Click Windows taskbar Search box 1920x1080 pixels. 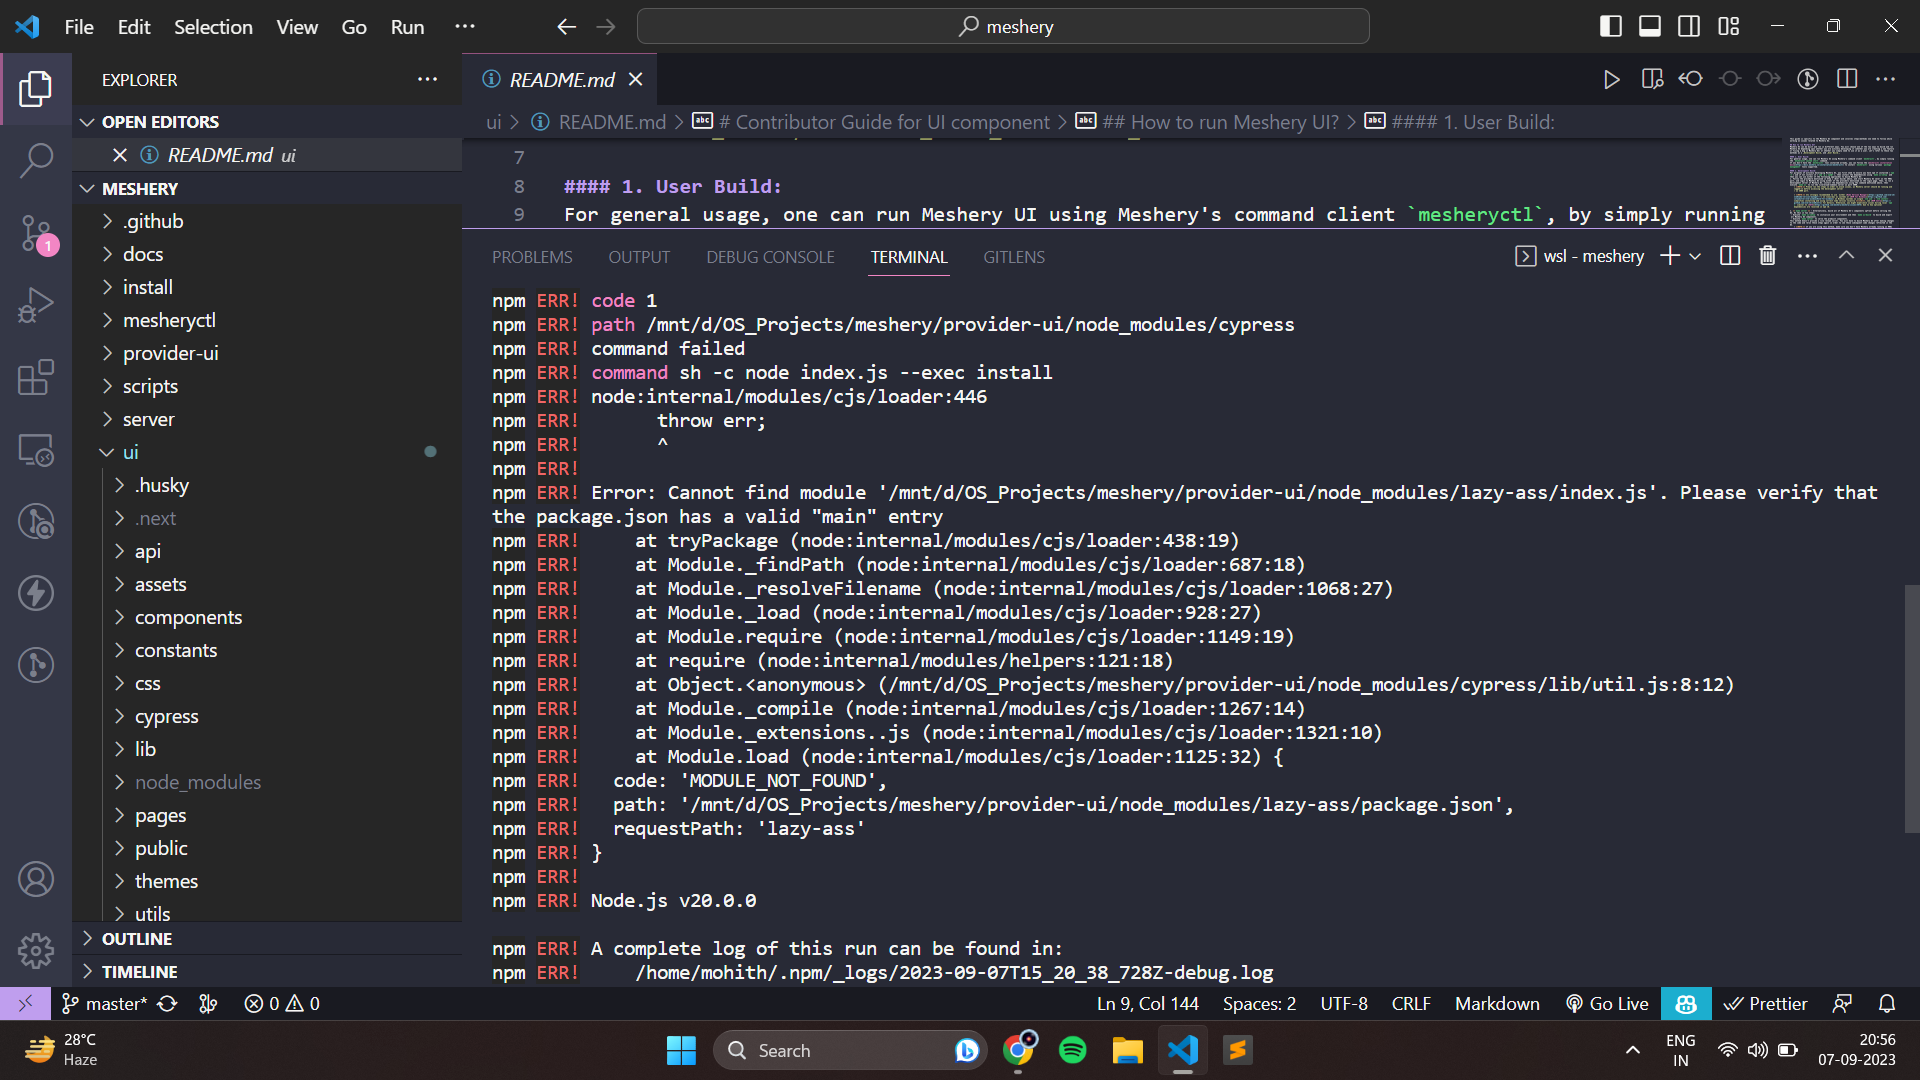(x=850, y=1050)
